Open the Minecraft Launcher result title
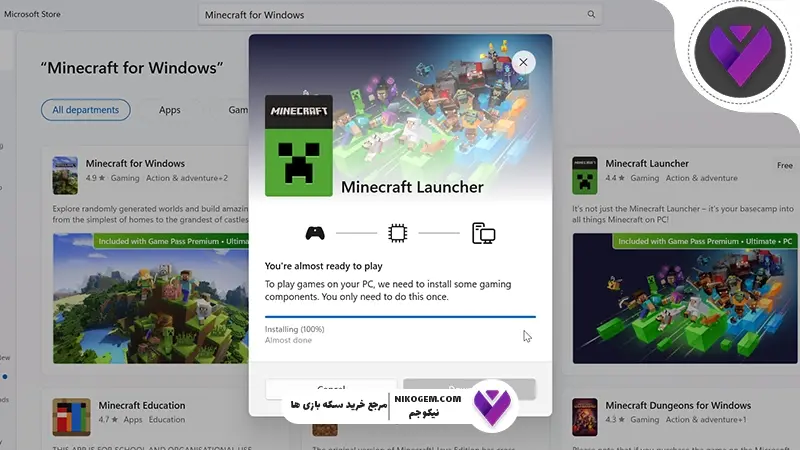The image size is (800, 450). pos(647,163)
